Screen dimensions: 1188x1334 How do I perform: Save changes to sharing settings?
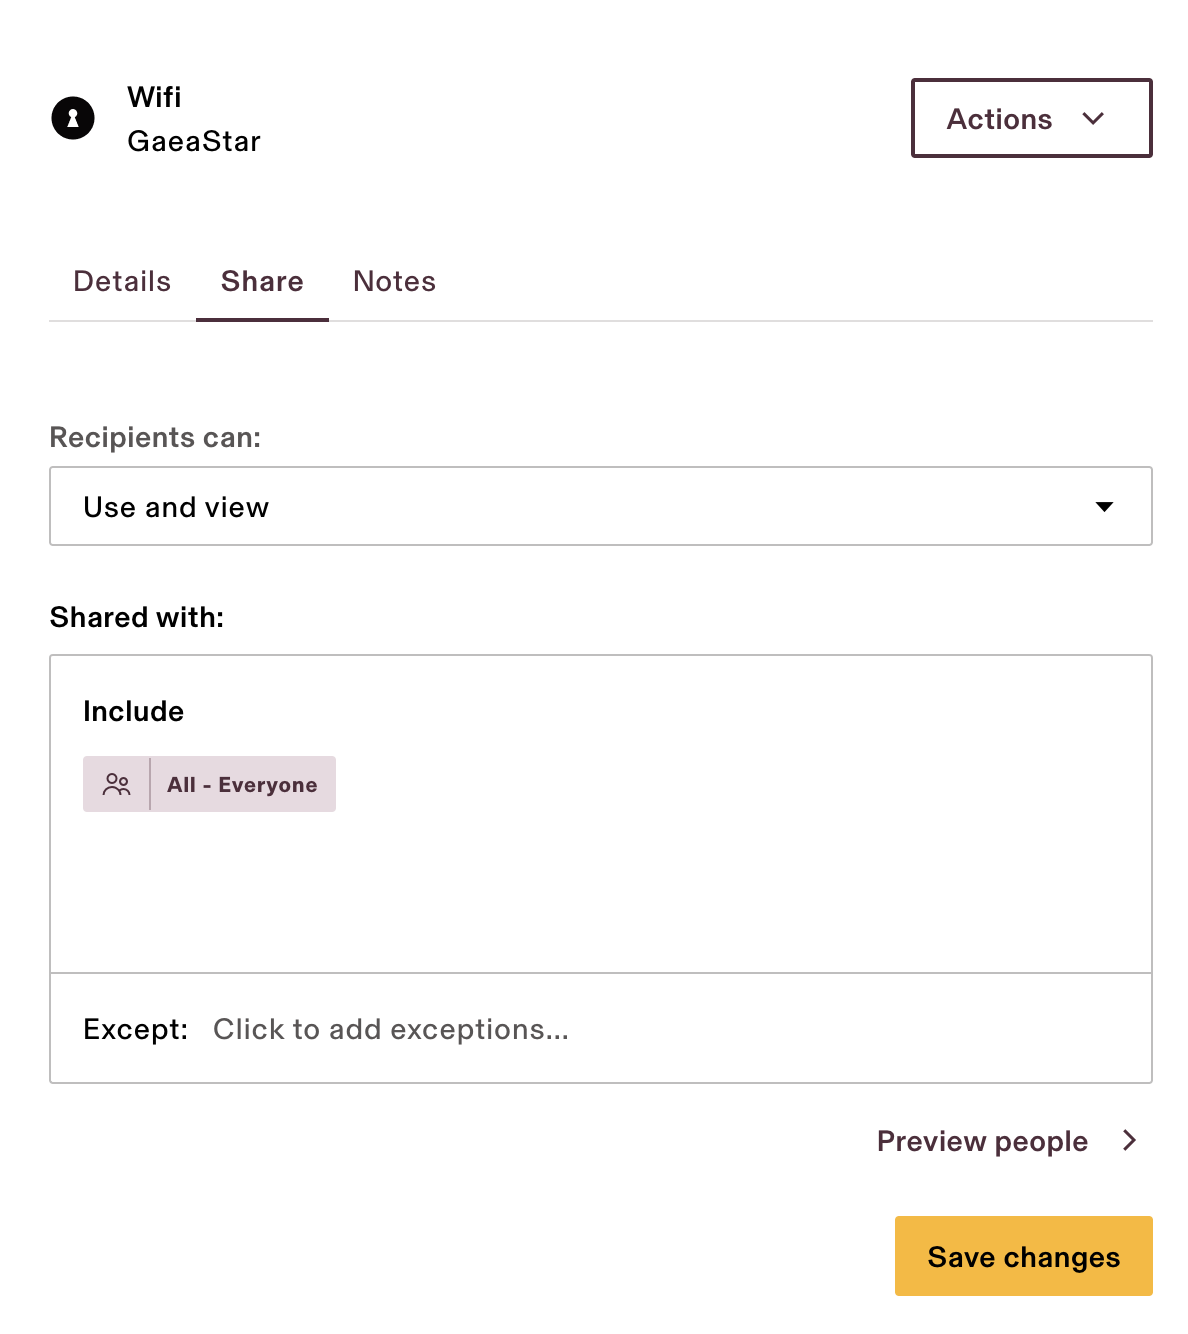coord(1023,1256)
